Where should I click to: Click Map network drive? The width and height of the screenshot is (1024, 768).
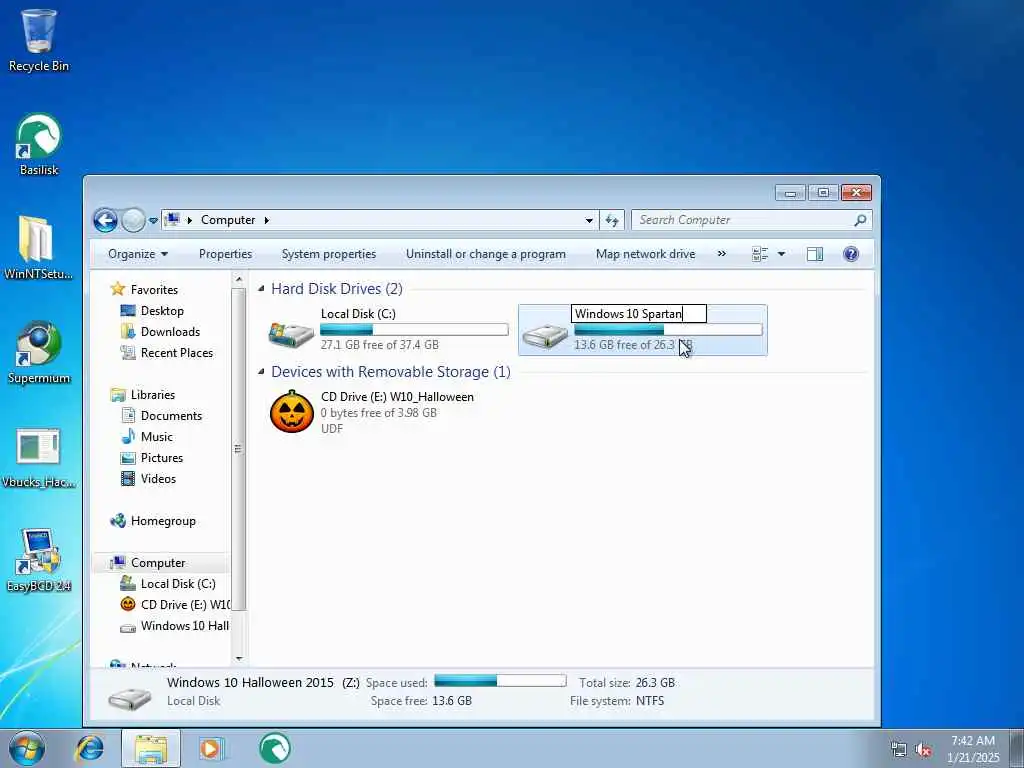[x=645, y=254]
